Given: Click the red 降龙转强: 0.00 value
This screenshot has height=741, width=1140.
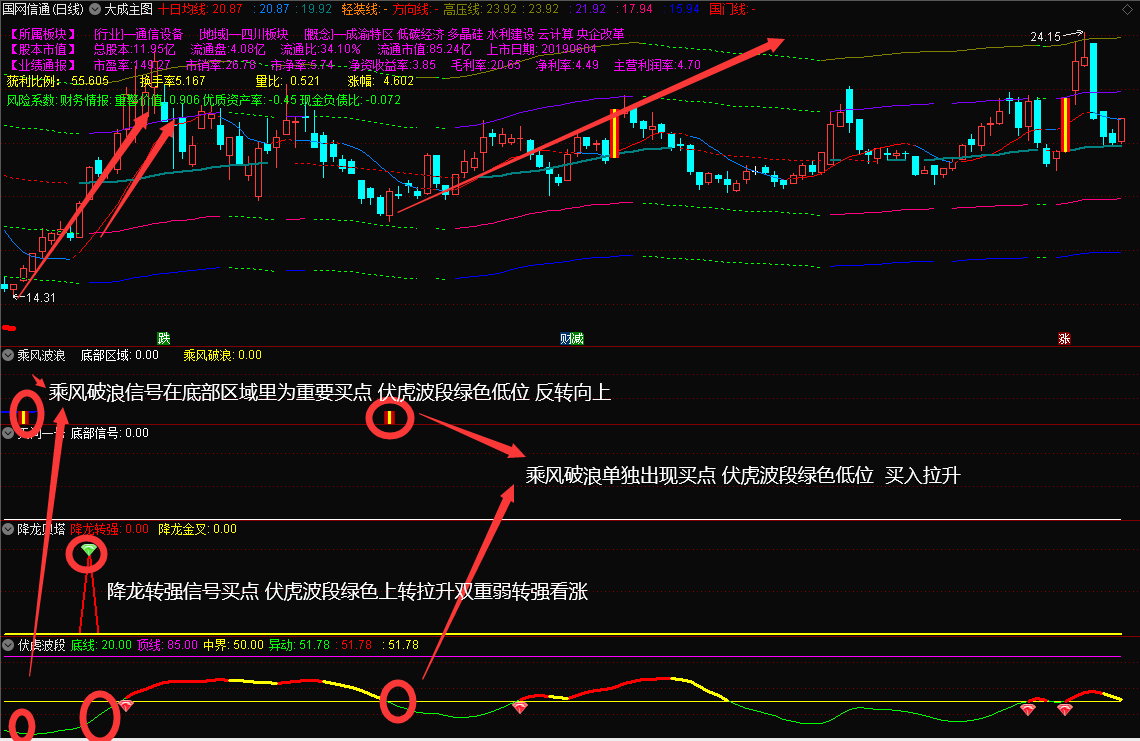Looking at the screenshot, I should (109, 529).
